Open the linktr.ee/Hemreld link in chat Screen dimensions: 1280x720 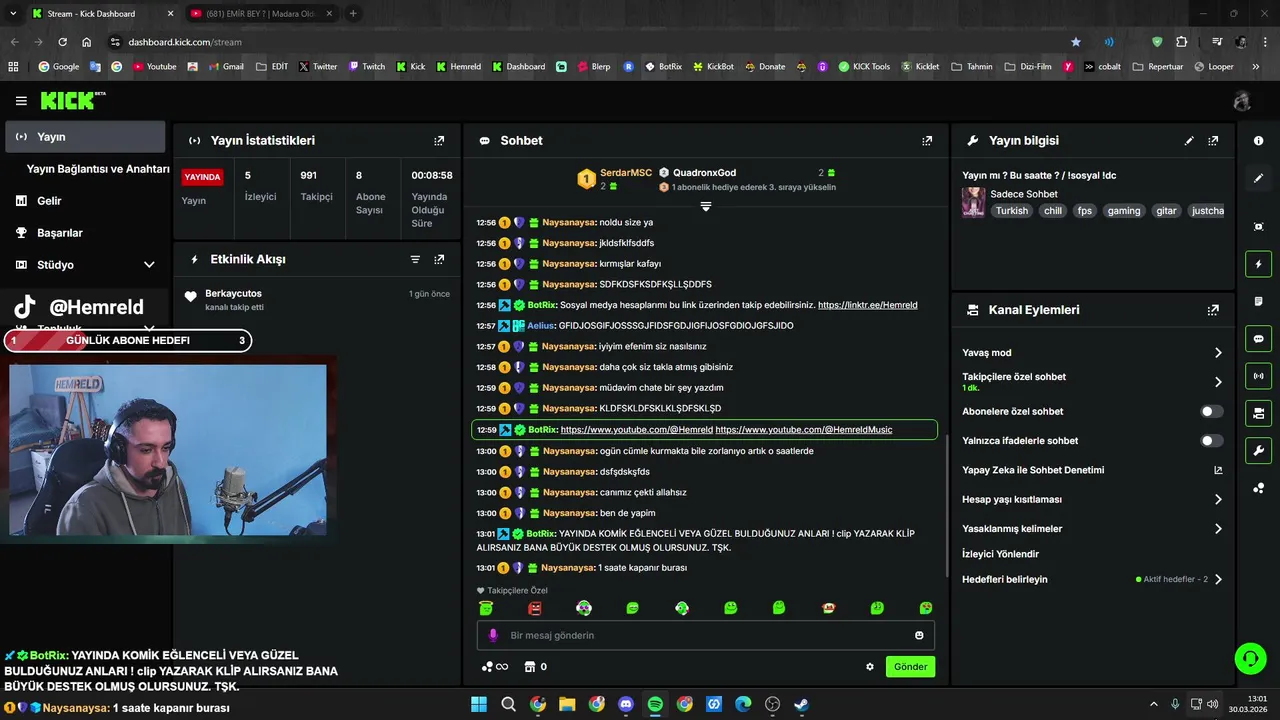pos(867,305)
